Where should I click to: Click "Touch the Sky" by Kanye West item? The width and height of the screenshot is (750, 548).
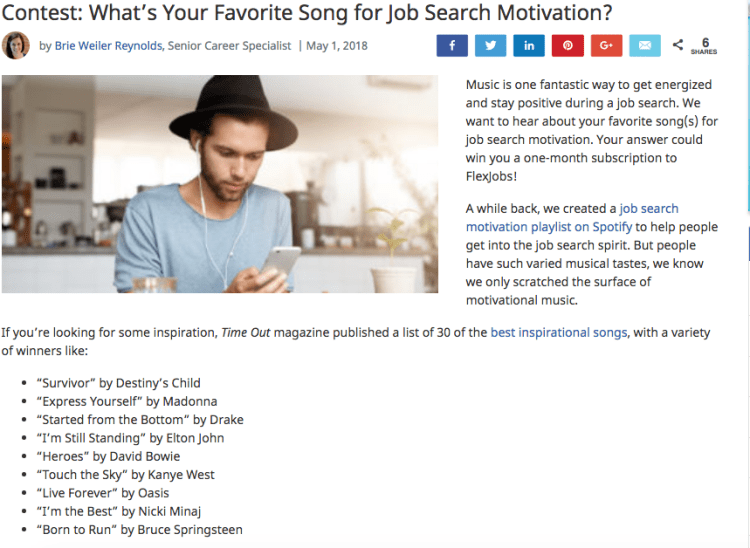coord(125,474)
